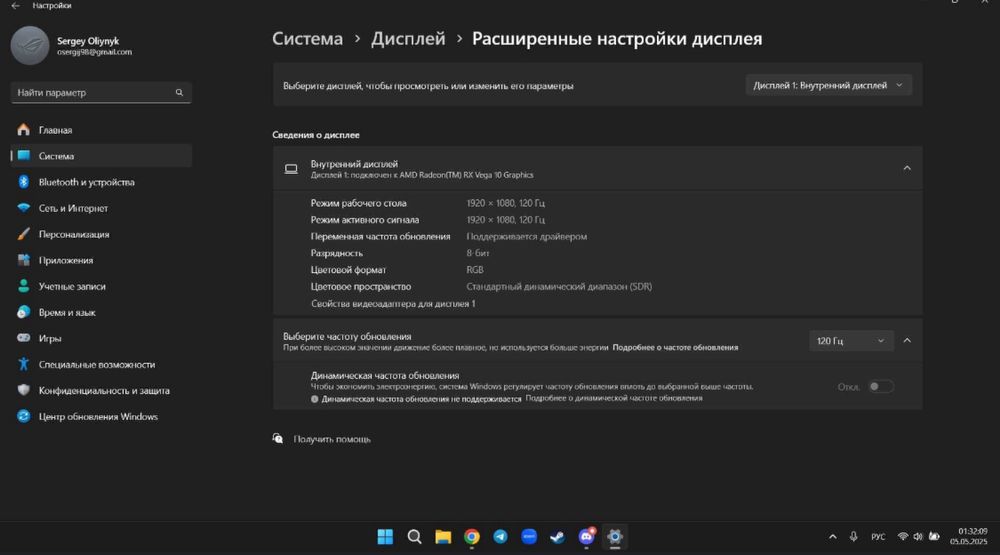Select the '1920 × 1080, 120 Гц' desktop mode value
The height and width of the screenshot is (555, 1000).
[x=505, y=204]
